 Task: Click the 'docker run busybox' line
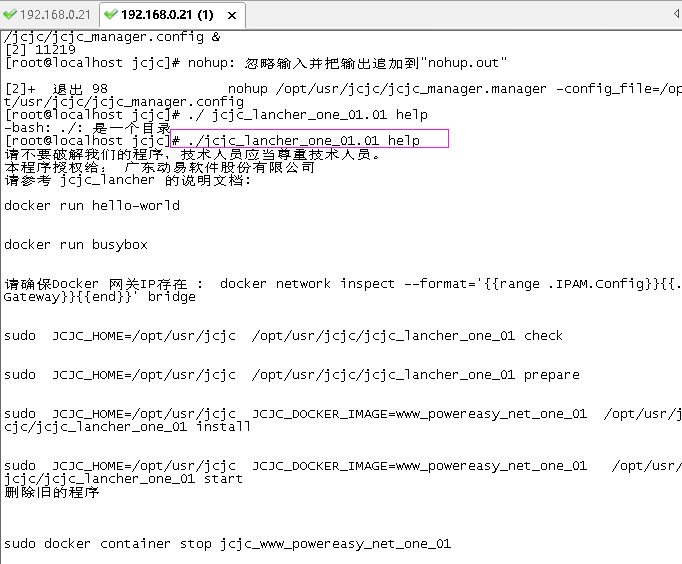point(76,244)
